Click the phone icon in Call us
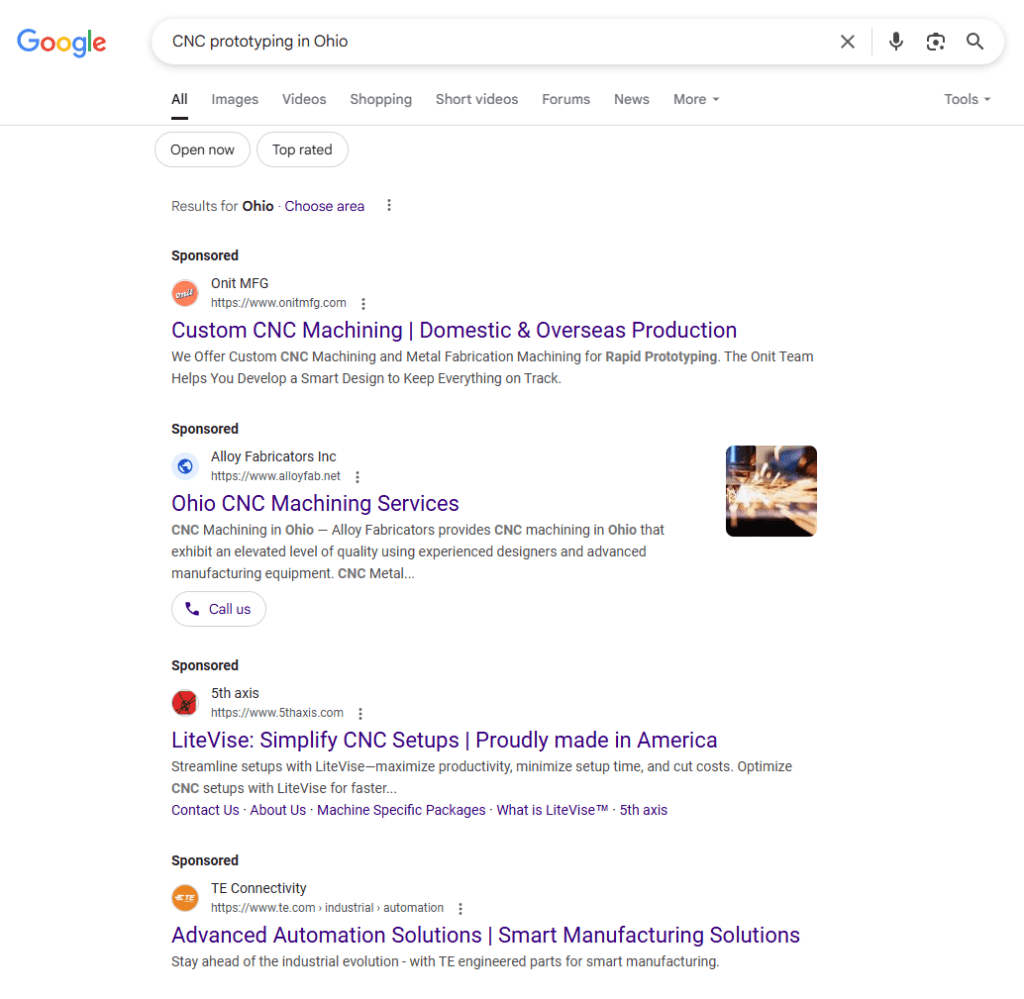The image size is (1024, 999). (x=191, y=609)
